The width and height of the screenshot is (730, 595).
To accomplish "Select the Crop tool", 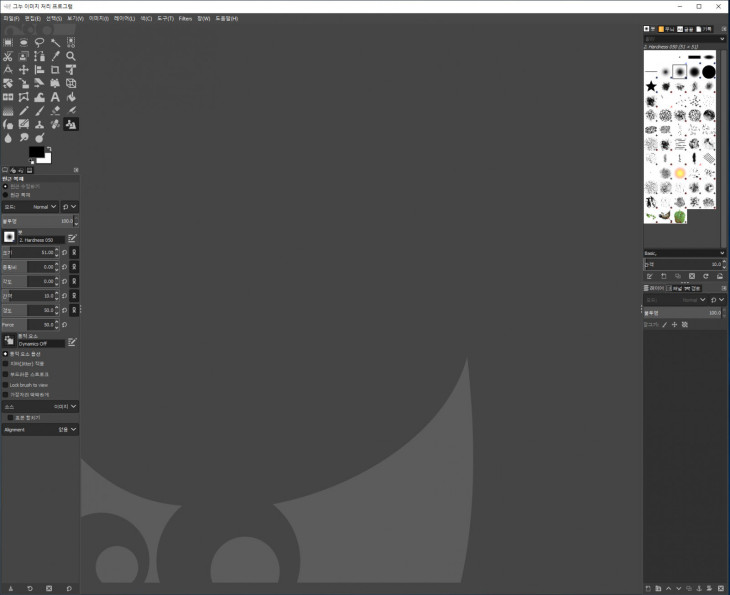I will click(x=55, y=70).
